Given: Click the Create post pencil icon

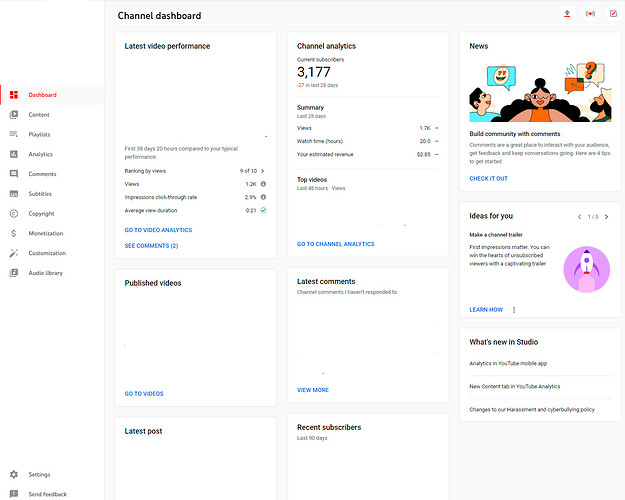Looking at the screenshot, I should coord(613,15).
